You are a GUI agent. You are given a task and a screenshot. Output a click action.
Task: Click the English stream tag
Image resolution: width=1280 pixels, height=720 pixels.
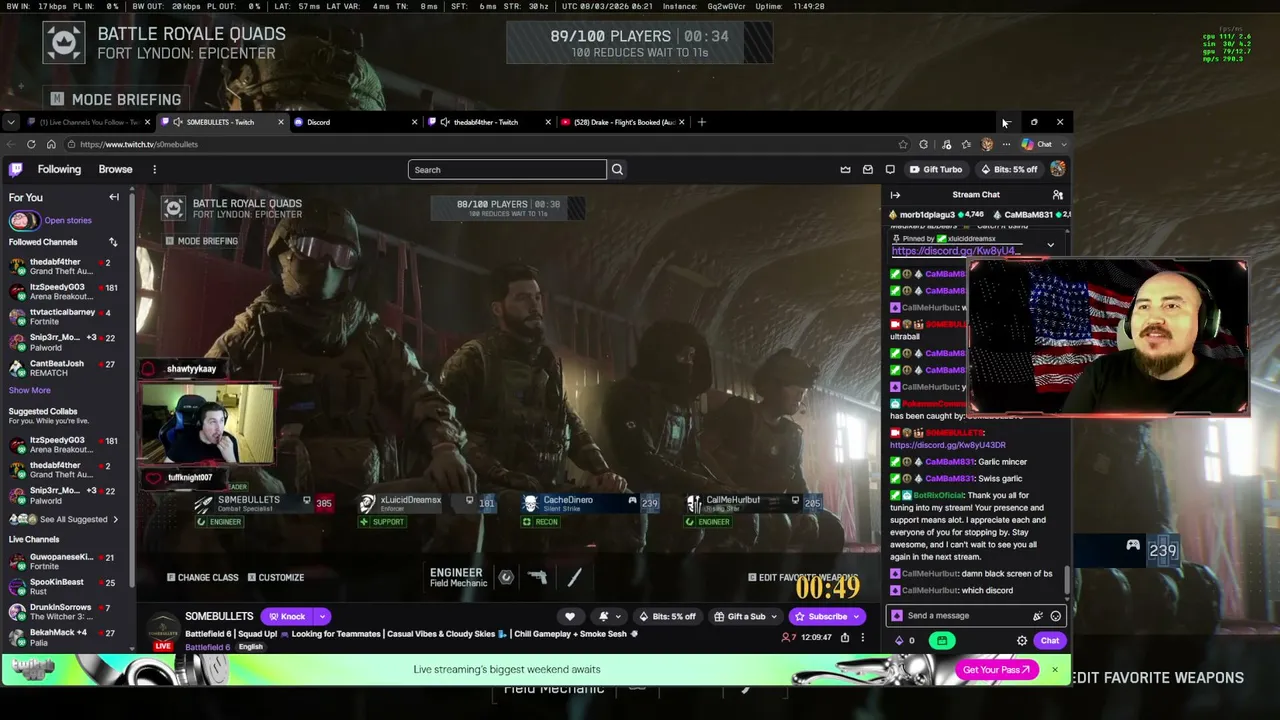(250, 647)
